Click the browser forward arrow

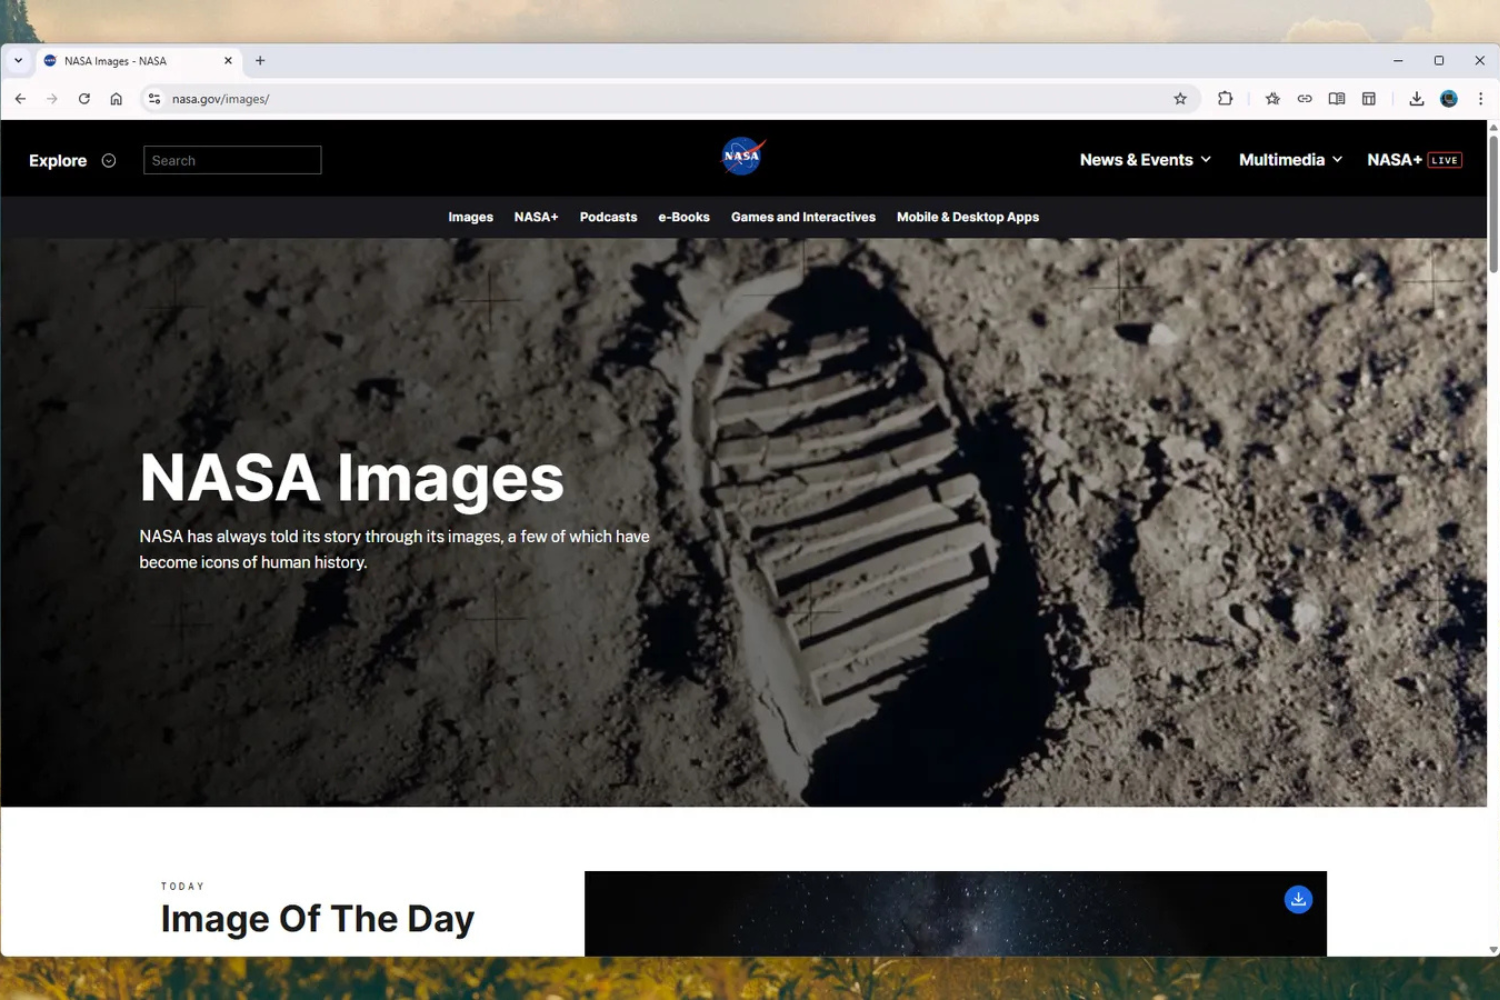[x=52, y=99]
